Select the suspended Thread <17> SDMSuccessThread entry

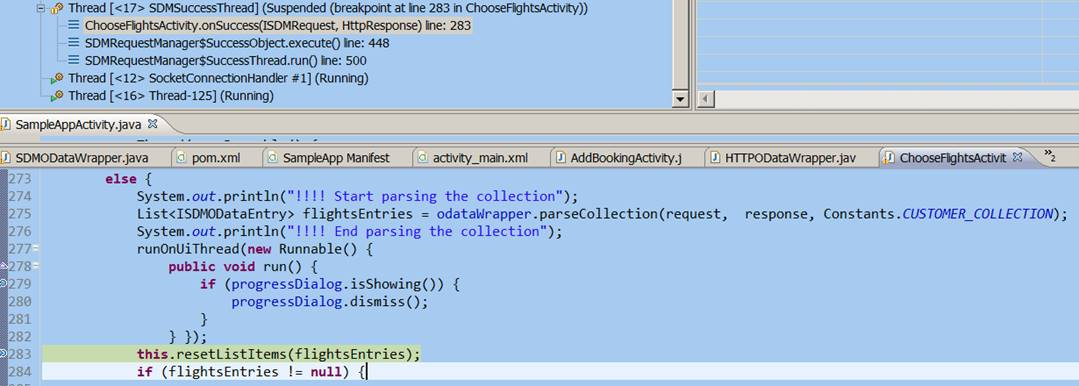tap(328, 9)
